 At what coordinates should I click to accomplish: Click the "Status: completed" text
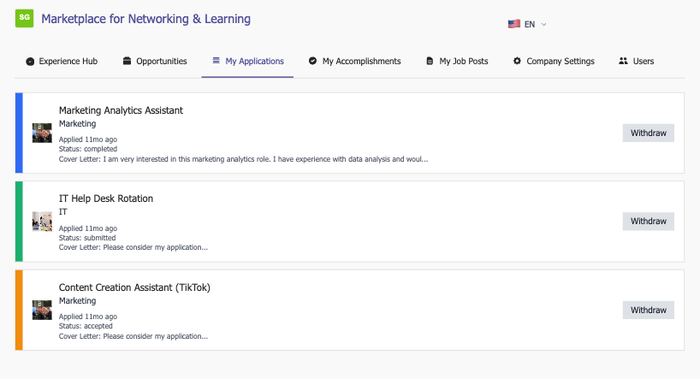tap(88, 149)
